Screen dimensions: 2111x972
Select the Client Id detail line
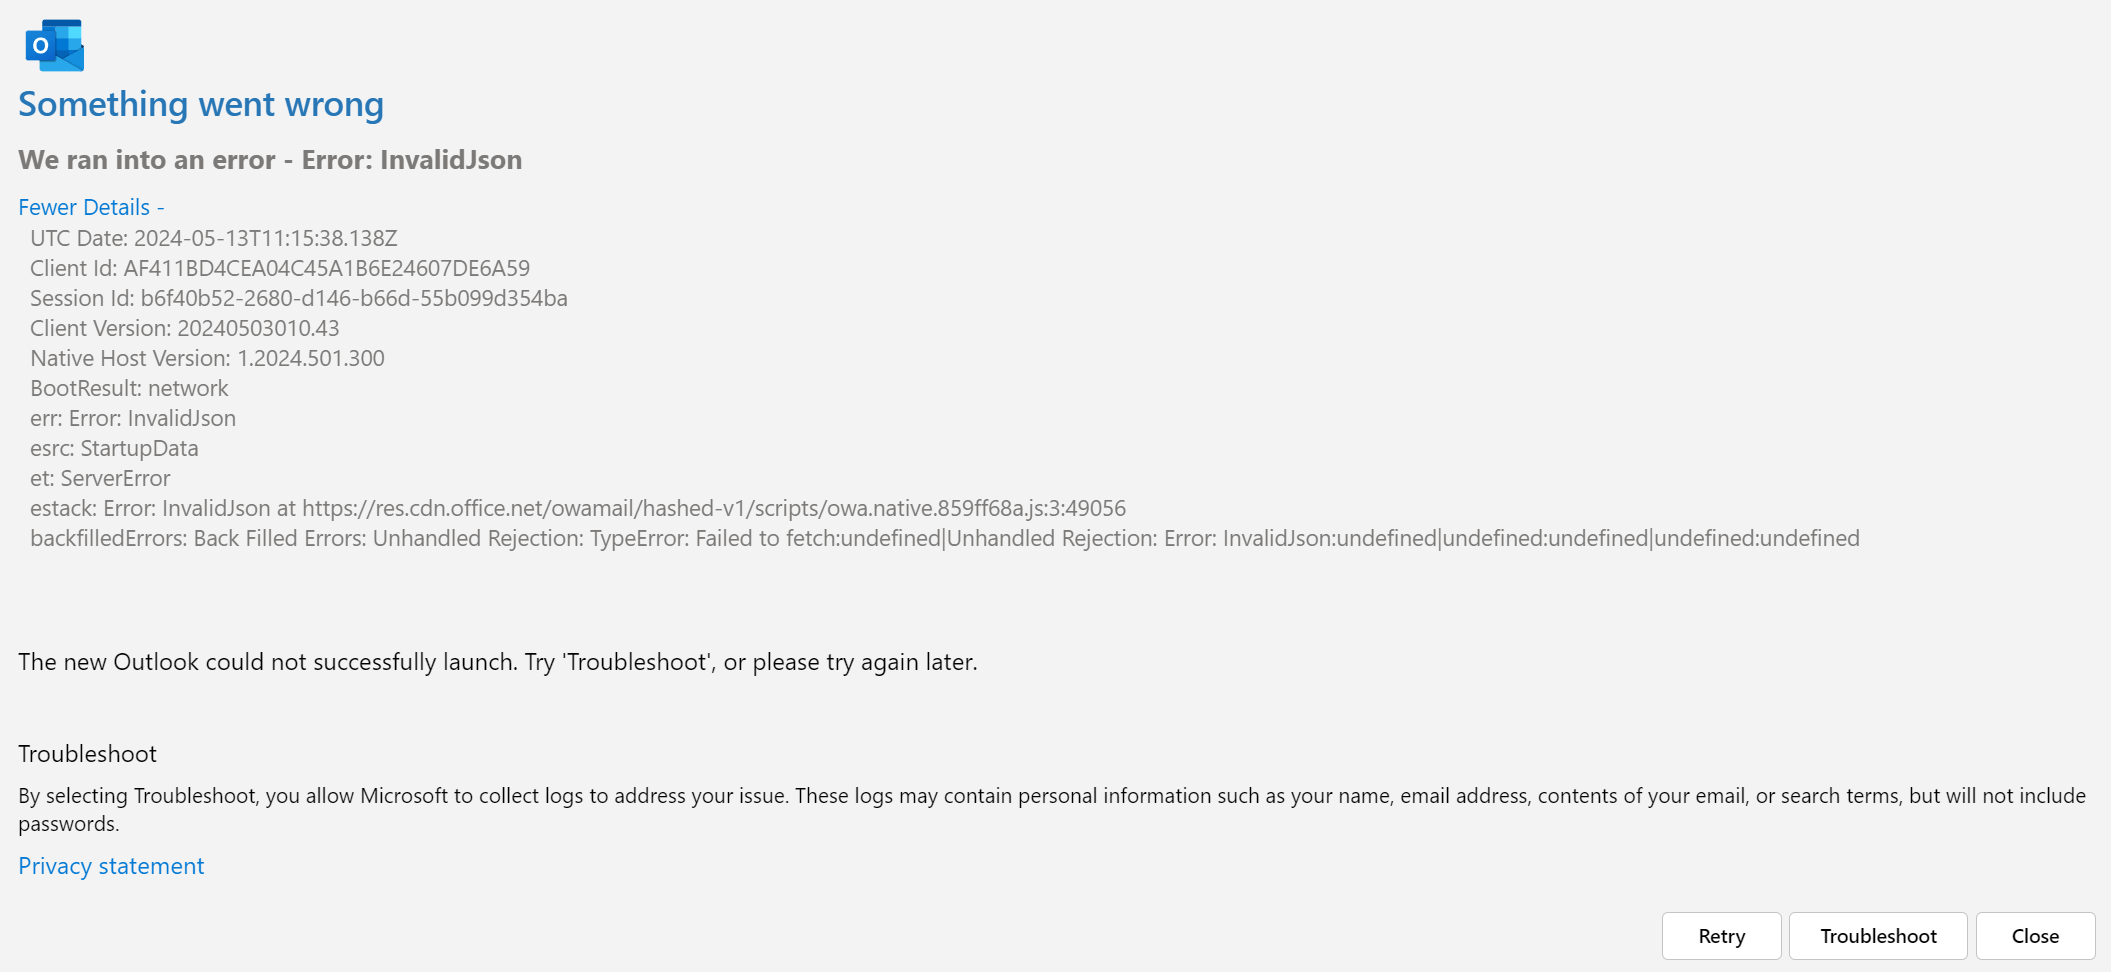click(x=280, y=268)
